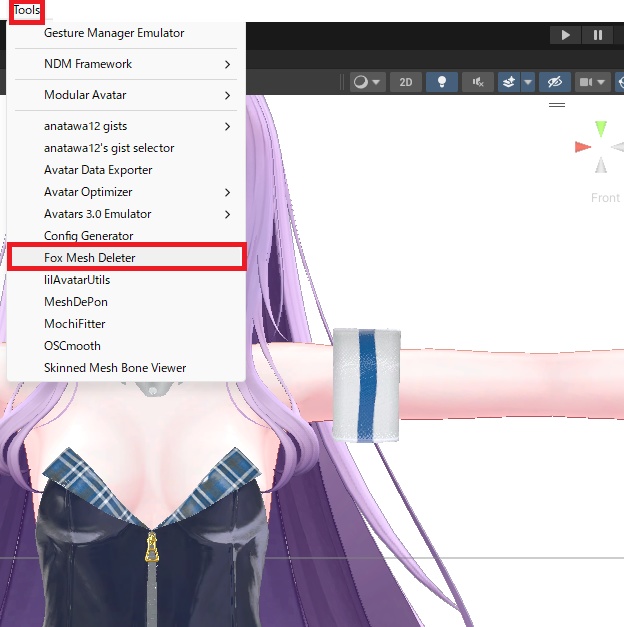Open the Avatar Optimizer submenu

(126, 192)
